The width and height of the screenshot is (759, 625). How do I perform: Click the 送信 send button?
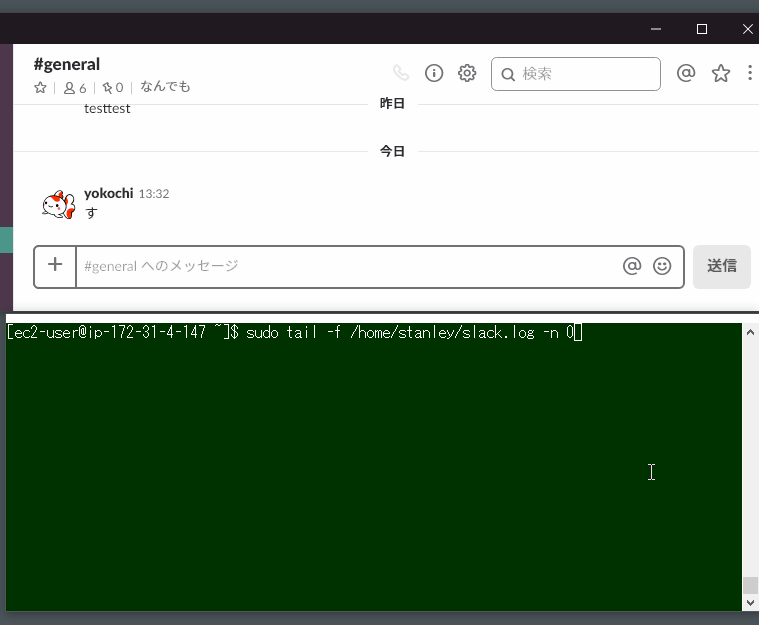722,267
